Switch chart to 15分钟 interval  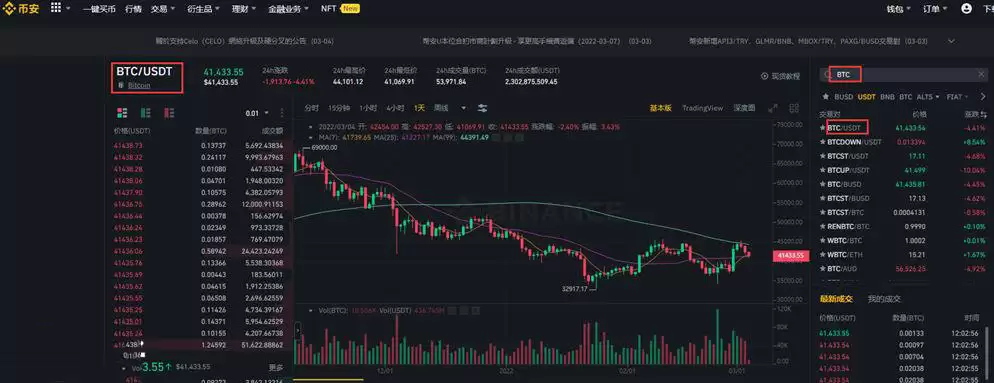(x=339, y=108)
